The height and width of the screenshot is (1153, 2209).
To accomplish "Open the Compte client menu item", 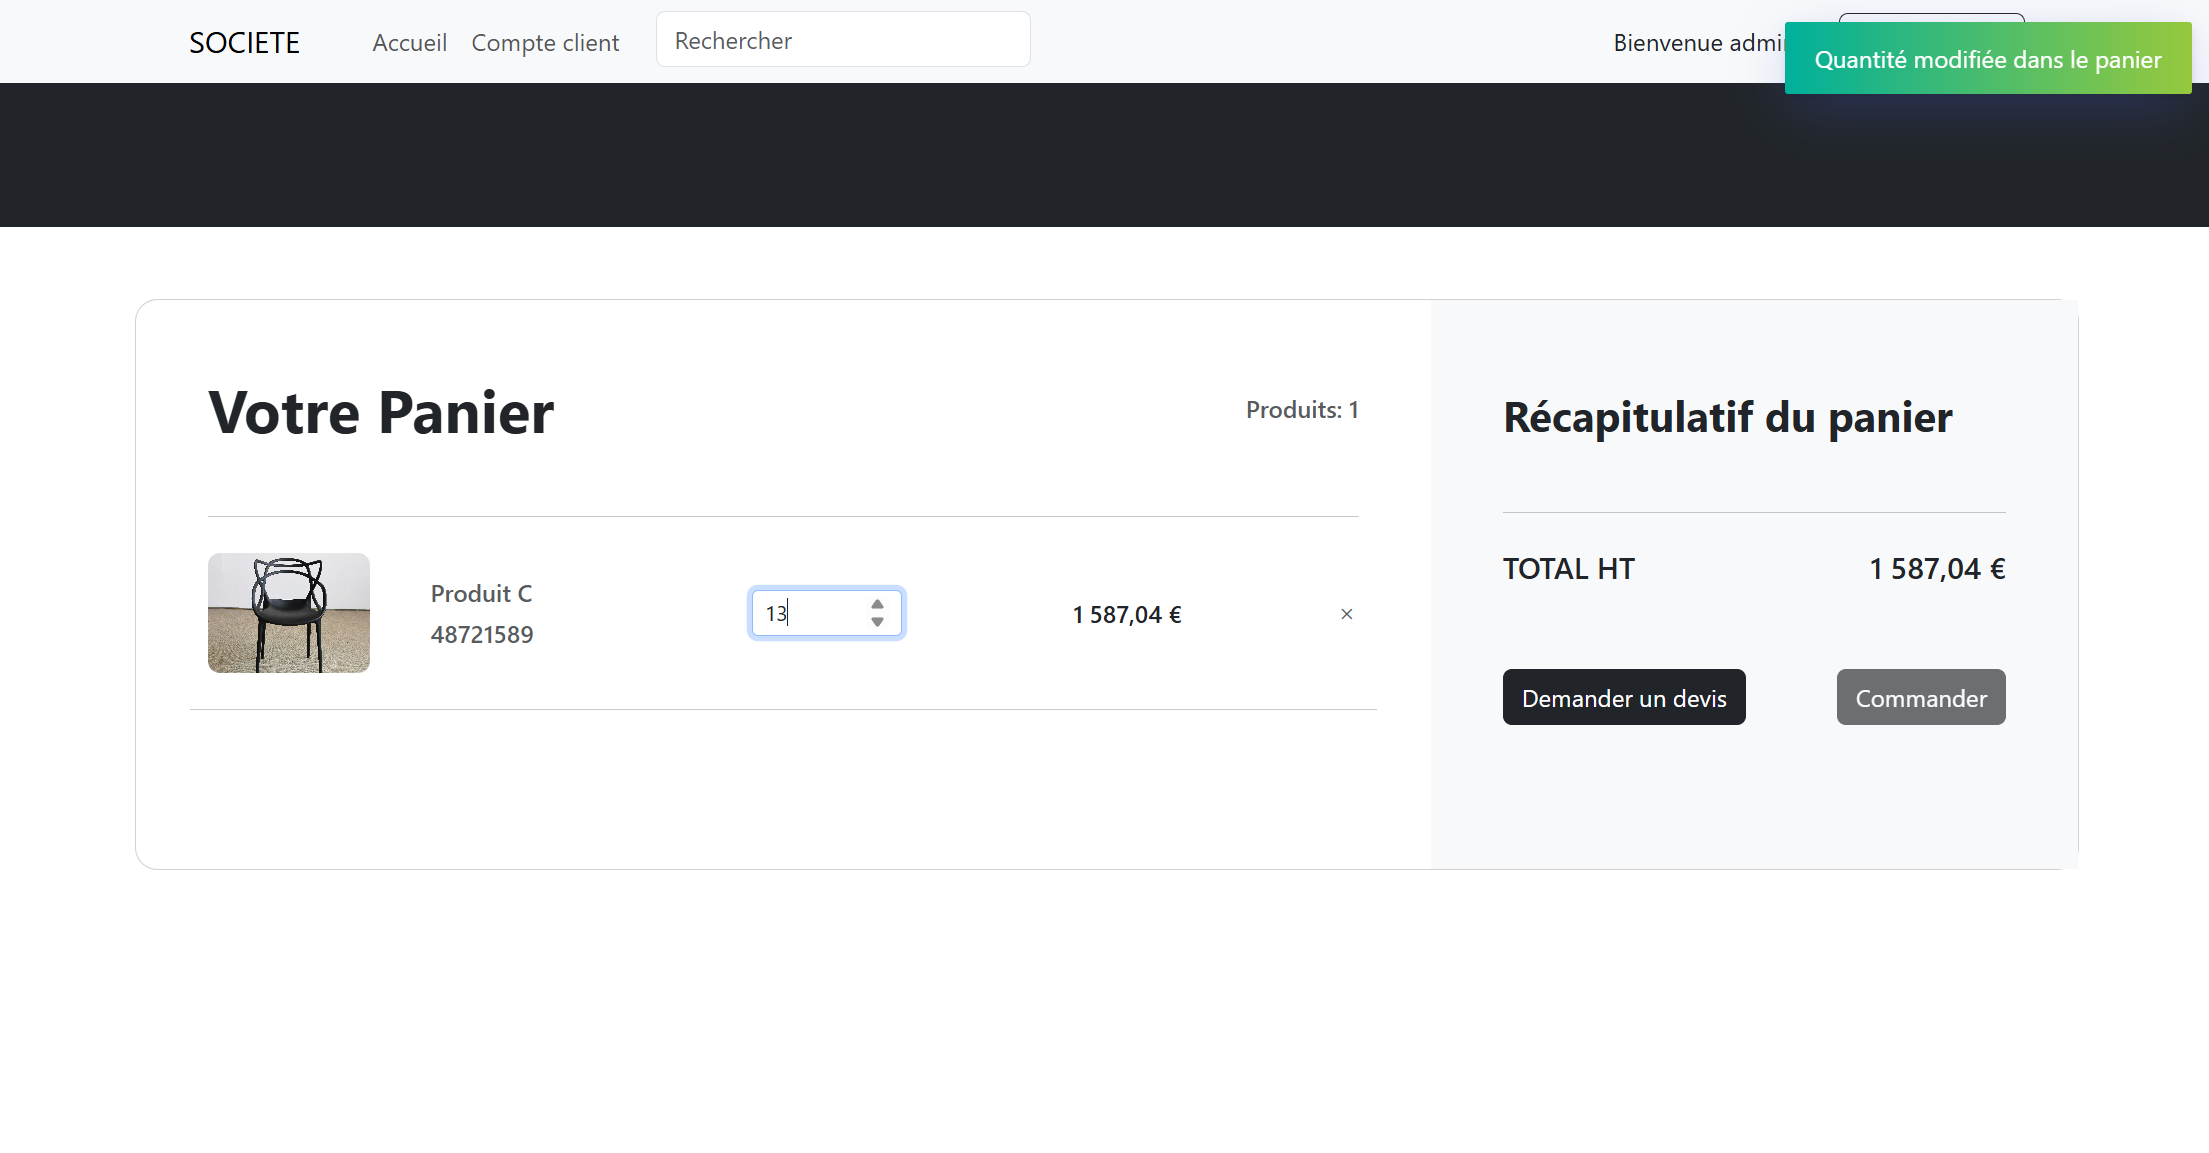I will click(x=545, y=43).
